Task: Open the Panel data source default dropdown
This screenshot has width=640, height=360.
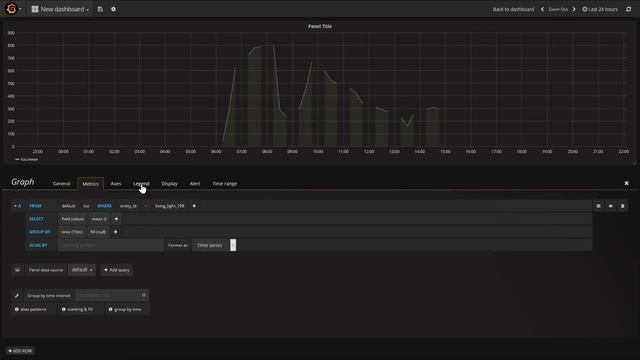Action: 82,270
